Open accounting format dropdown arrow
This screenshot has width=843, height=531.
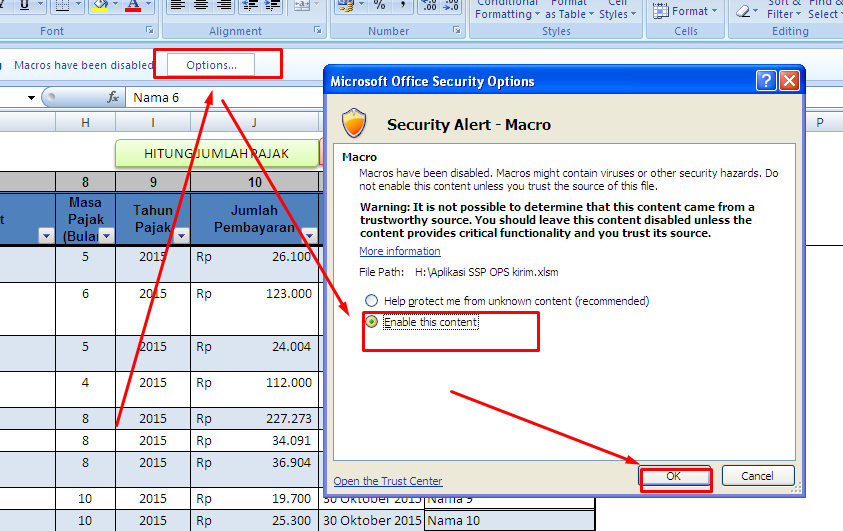tap(361, 5)
